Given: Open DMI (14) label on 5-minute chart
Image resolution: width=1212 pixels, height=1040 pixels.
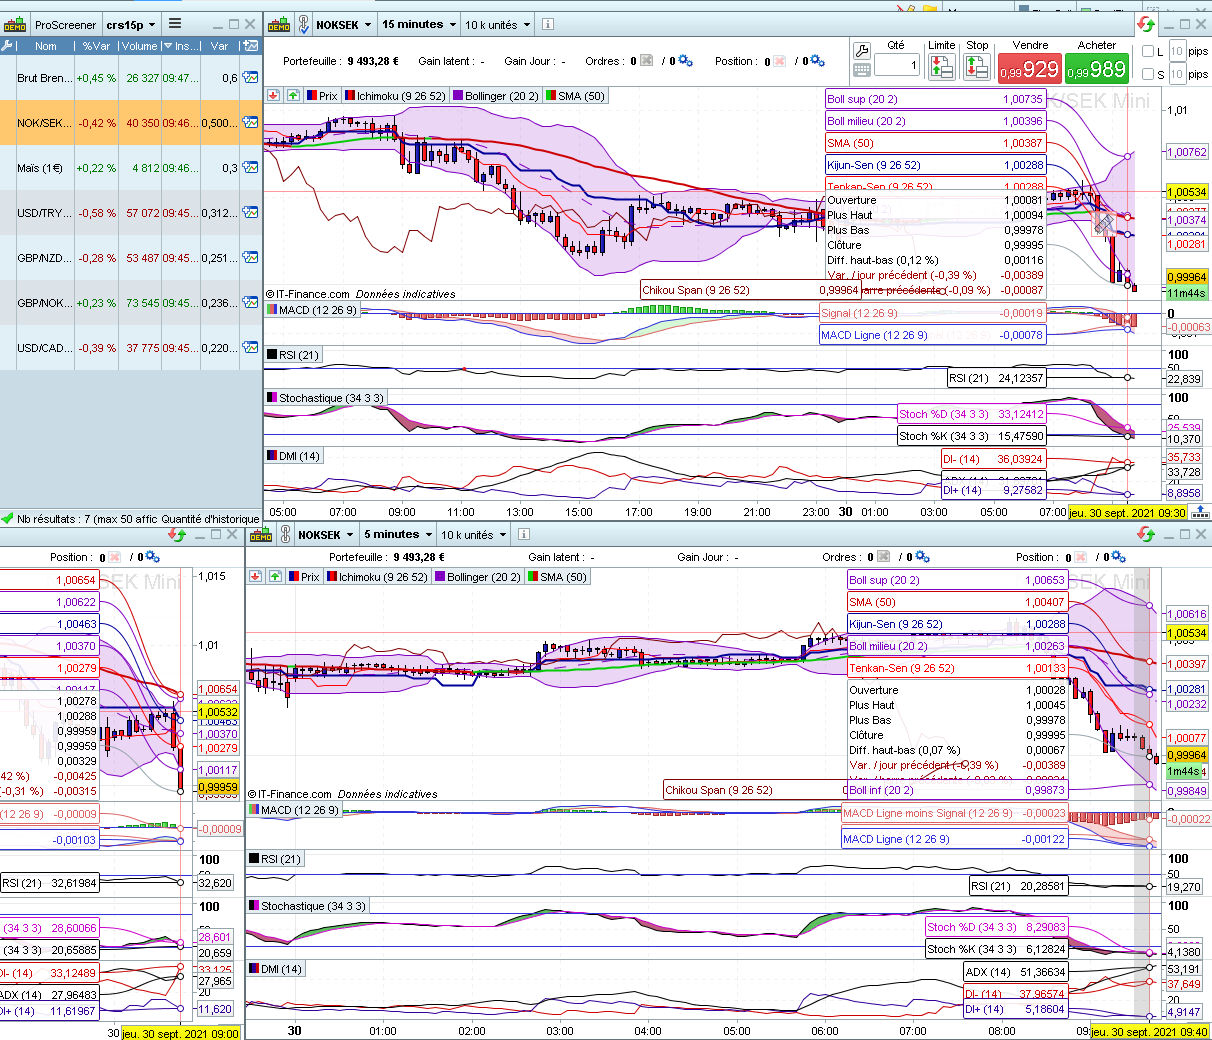Looking at the screenshot, I should 276,969.
